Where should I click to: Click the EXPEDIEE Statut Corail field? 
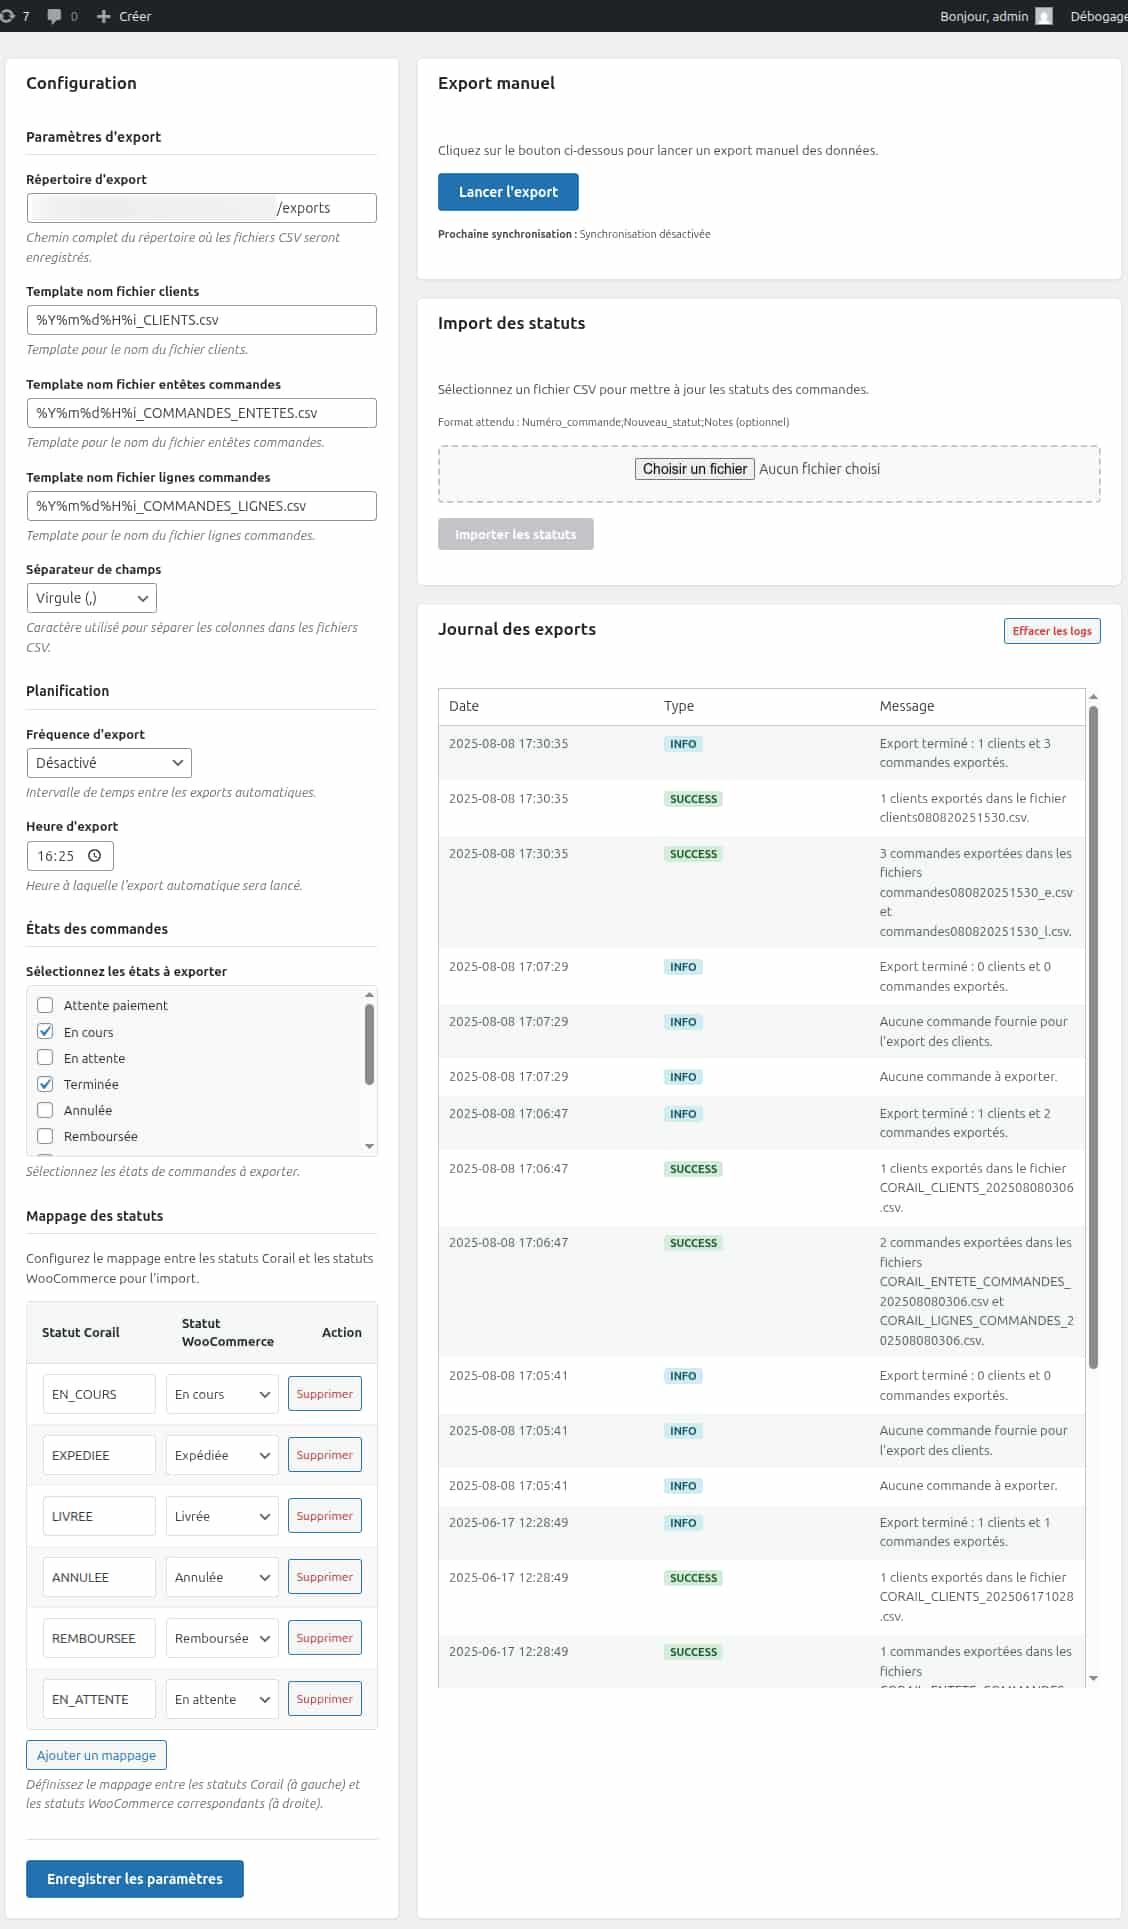(99, 1455)
